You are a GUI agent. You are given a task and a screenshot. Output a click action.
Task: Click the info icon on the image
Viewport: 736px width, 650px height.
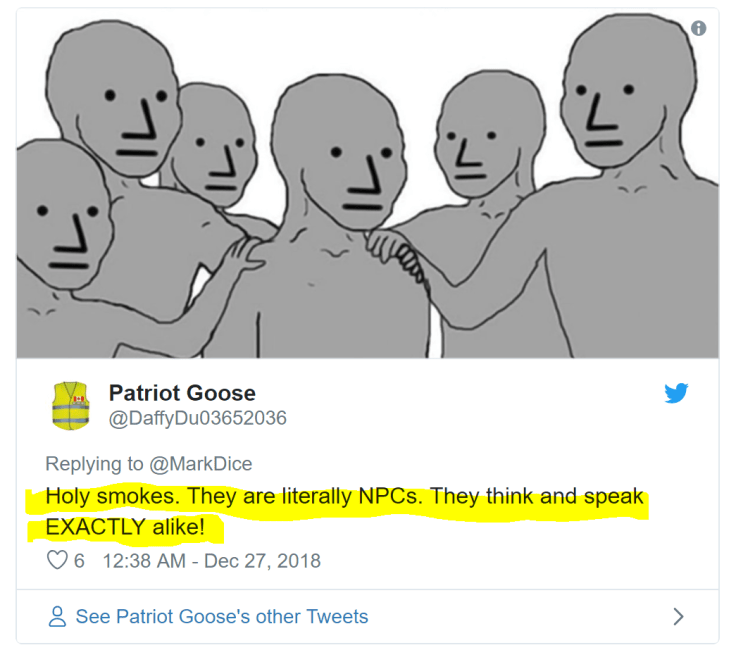tap(698, 28)
